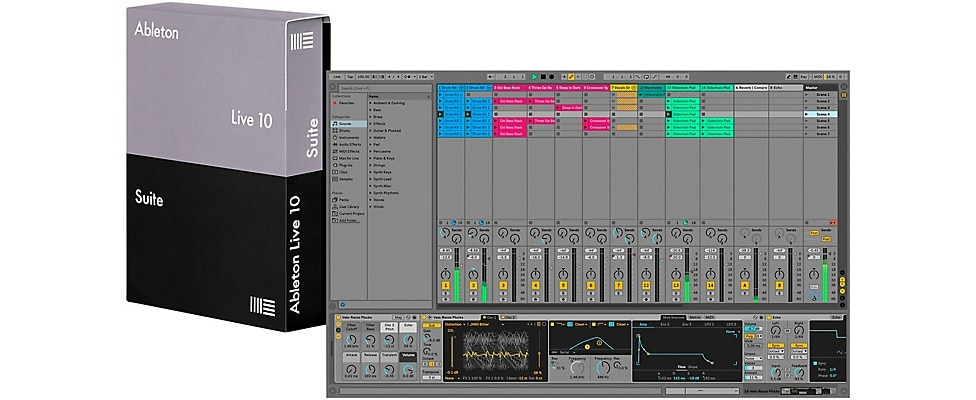Open Current Project under Places
This screenshot has width=976, height=400.
(349, 213)
